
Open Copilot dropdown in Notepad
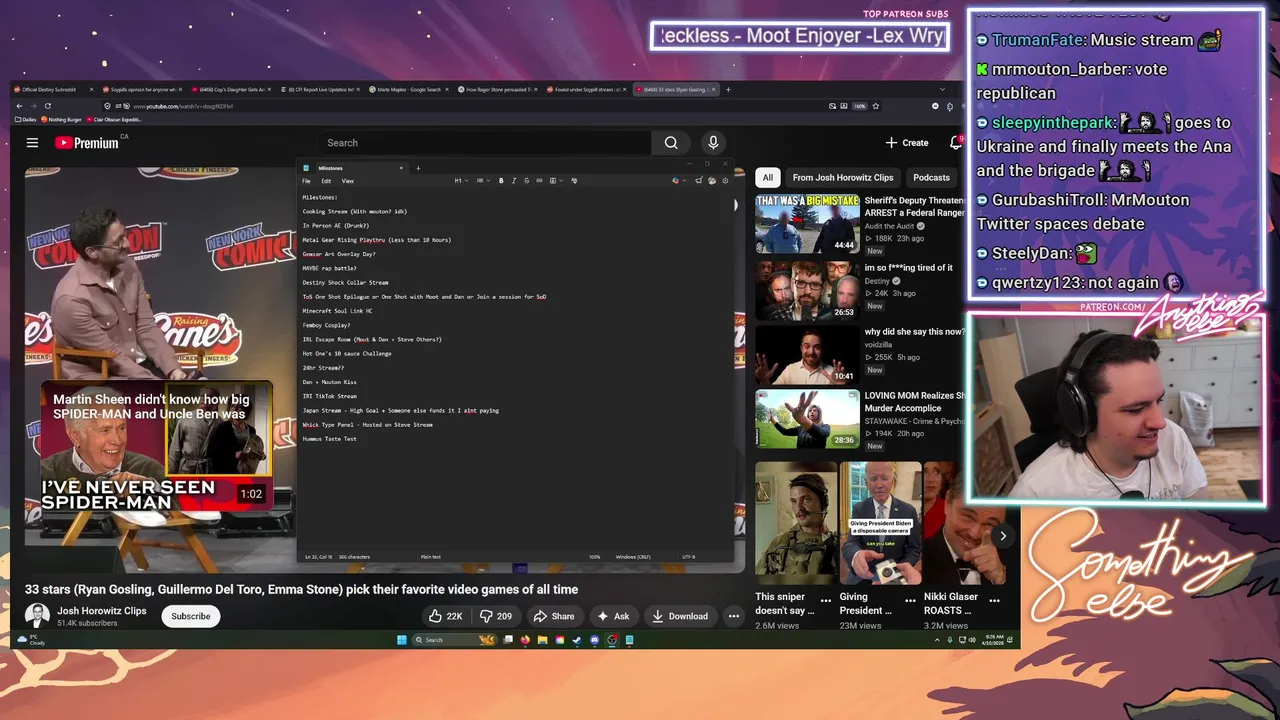point(679,181)
